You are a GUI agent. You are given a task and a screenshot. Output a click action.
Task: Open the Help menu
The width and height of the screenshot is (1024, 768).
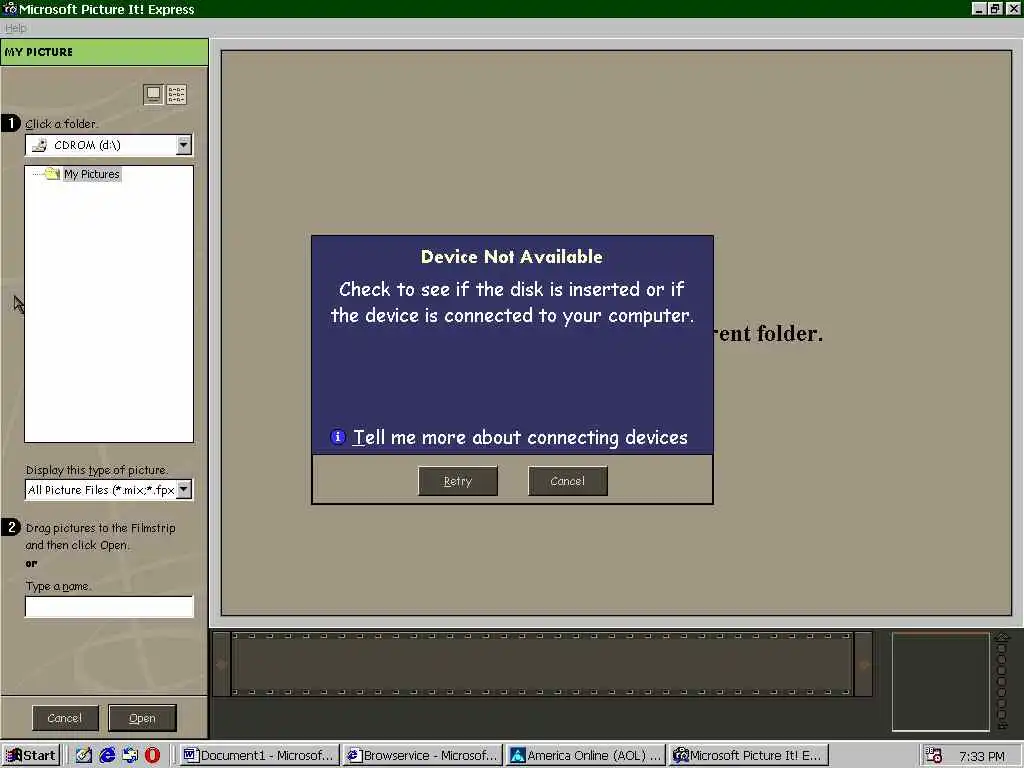point(16,28)
